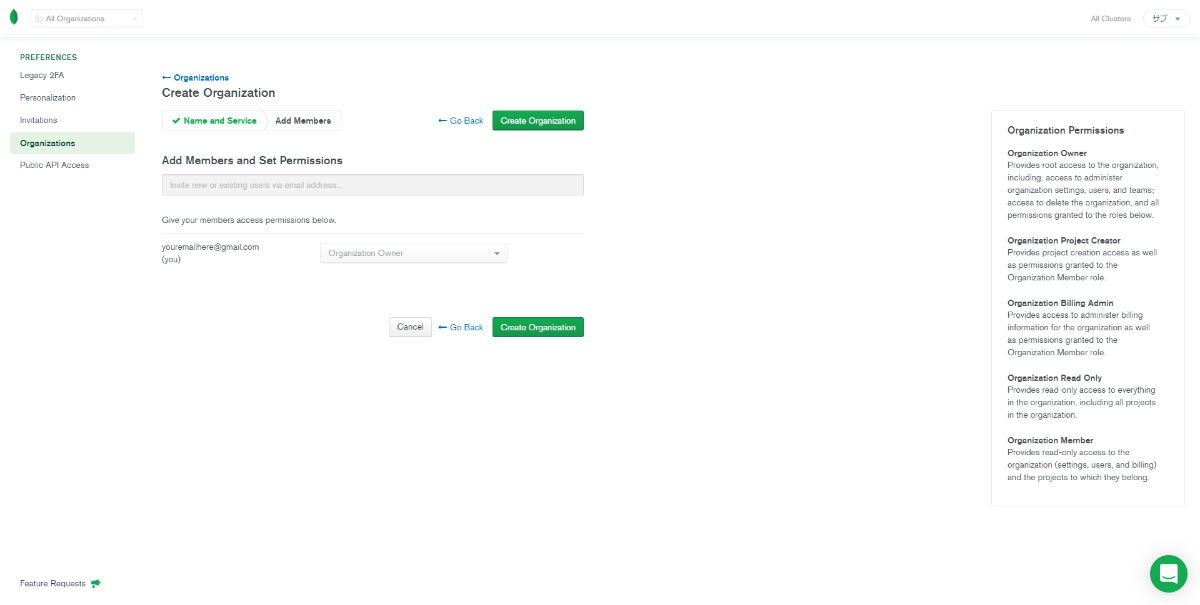Screen dimensions: 1200x605
Task: Click bottom Go Back link
Action: pos(460,327)
